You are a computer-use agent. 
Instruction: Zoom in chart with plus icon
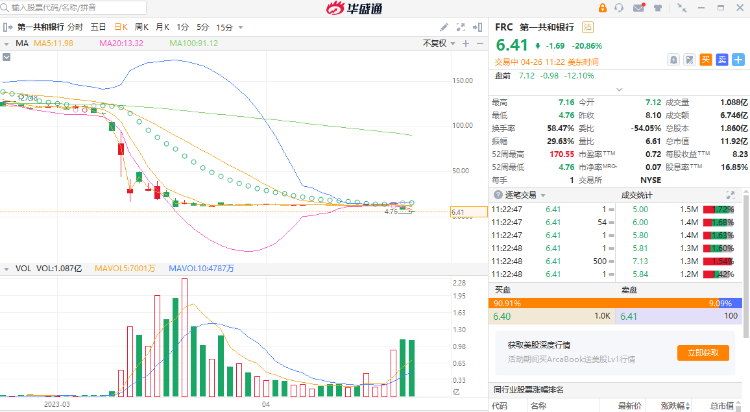click(x=466, y=44)
